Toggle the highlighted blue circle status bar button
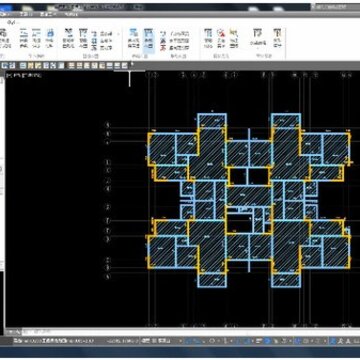360x360 pixels. tap(267, 341)
